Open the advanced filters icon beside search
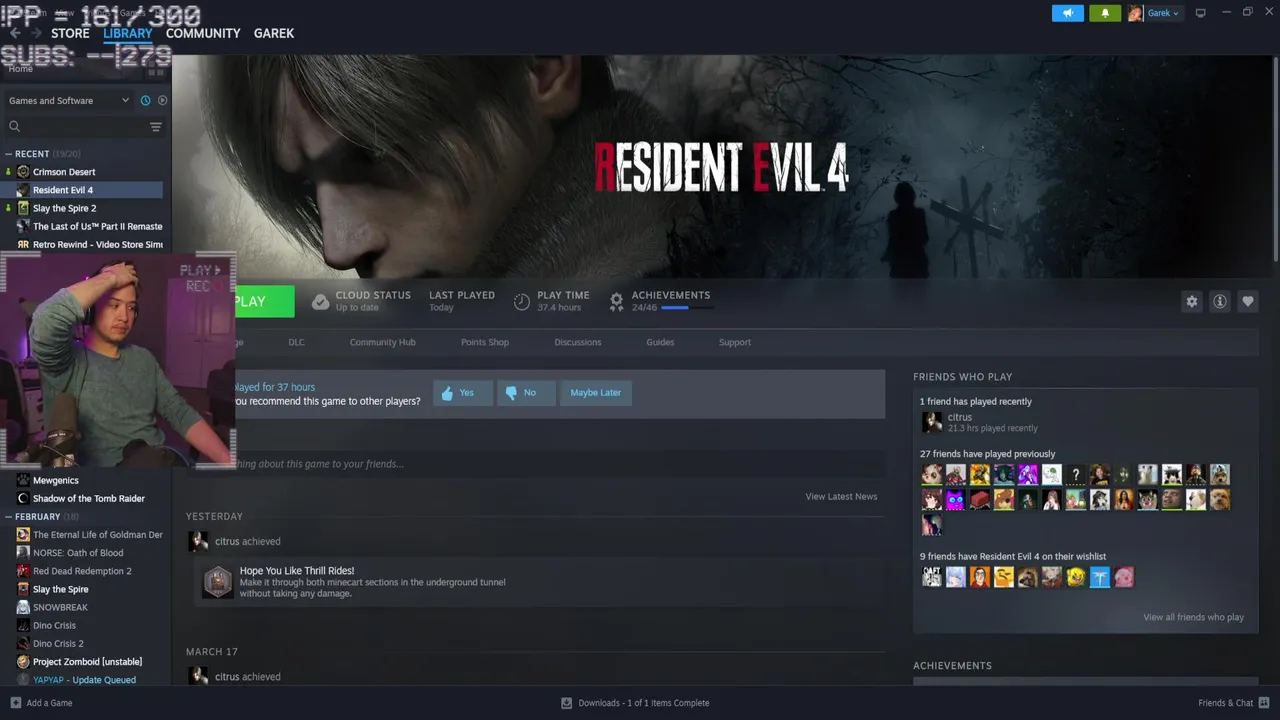The width and height of the screenshot is (1280, 720). tap(156, 126)
